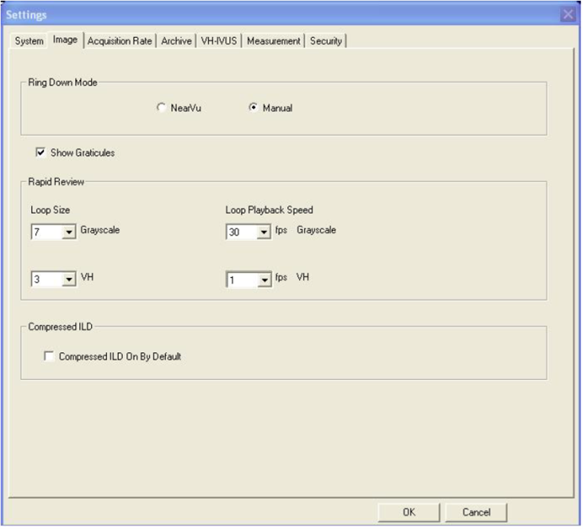Switch to the System tab
Screen dimensions: 583x529
(29, 41)
